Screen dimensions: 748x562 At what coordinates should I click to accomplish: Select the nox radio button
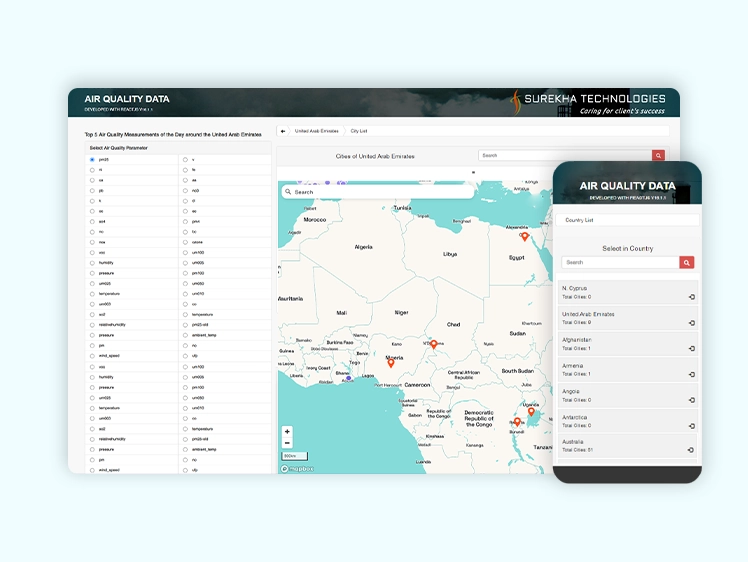[92, 242]
